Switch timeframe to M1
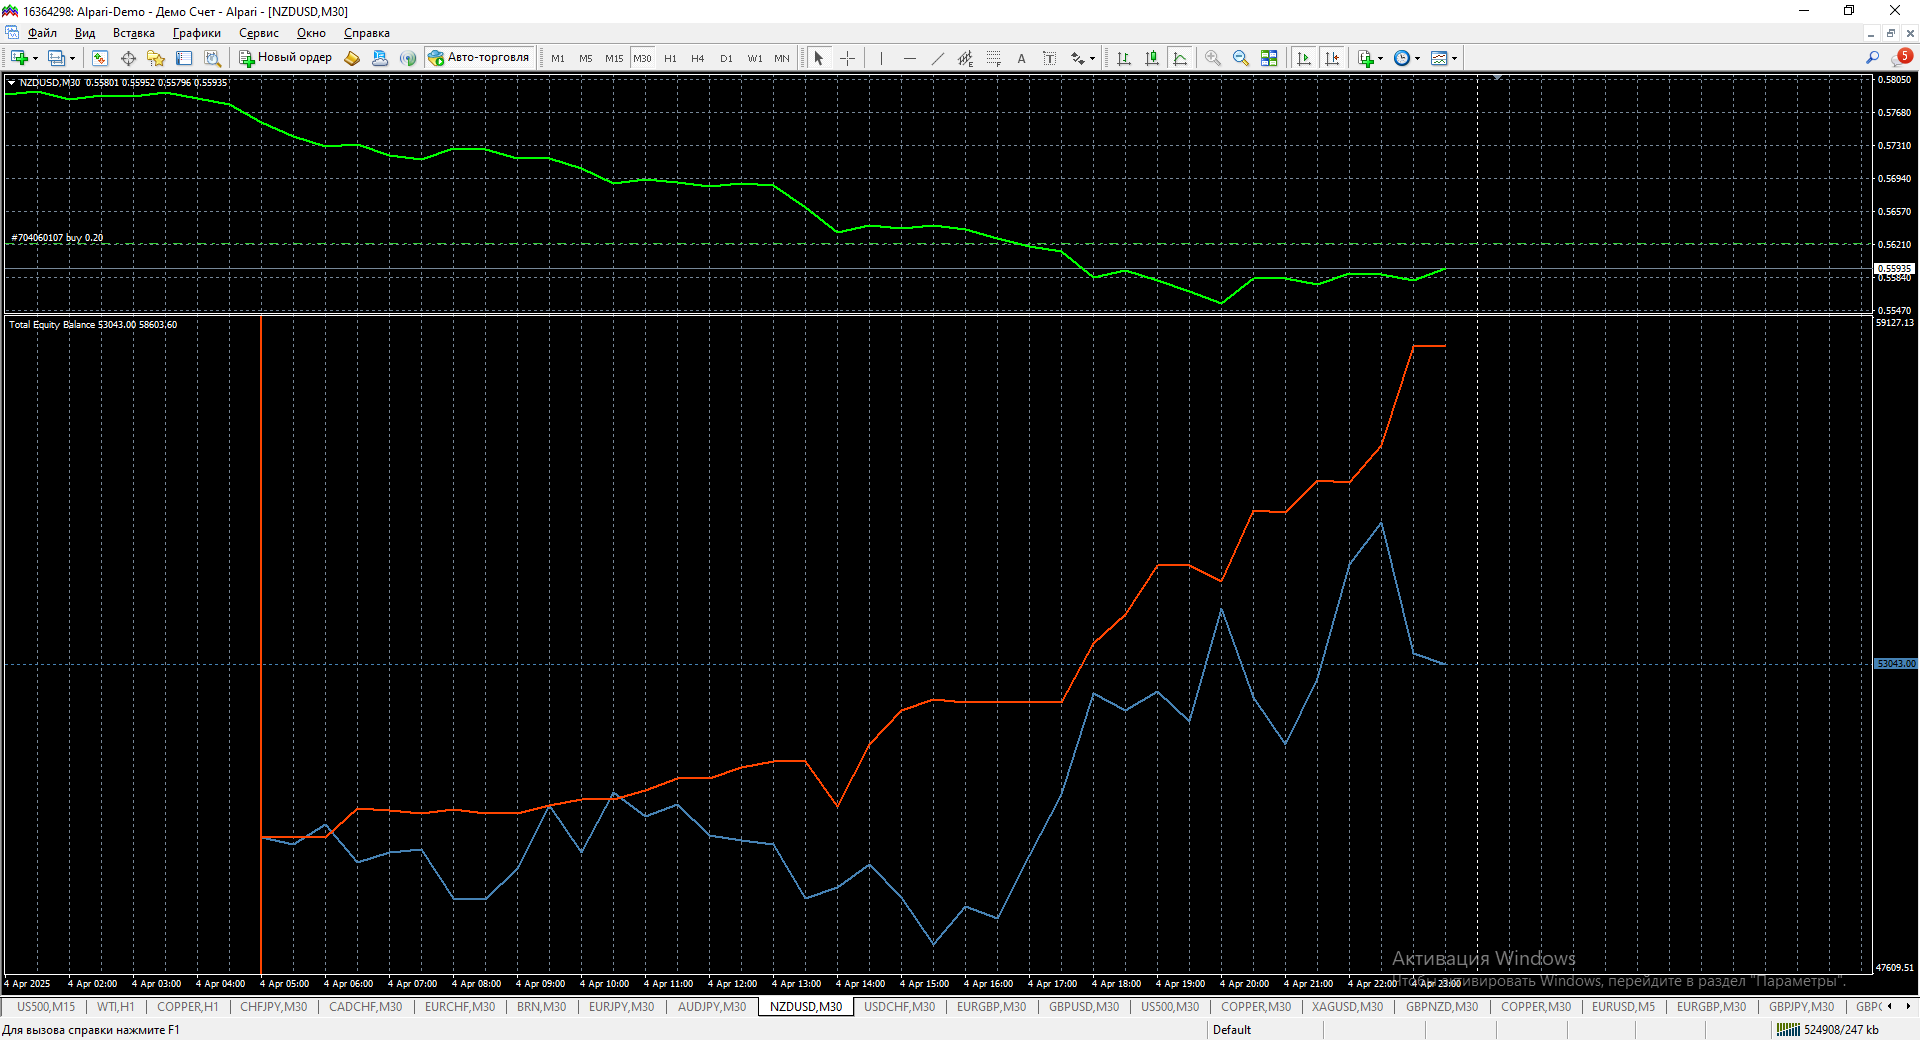The width and height of the screenshot is (1920, 1040). [x=558, y=58]
